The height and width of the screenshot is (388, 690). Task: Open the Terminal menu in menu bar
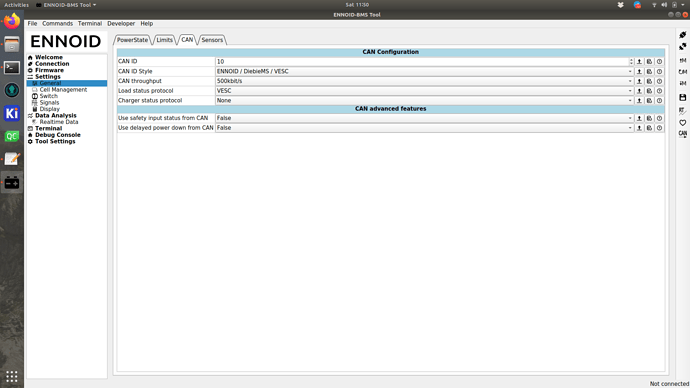point(90,23)
